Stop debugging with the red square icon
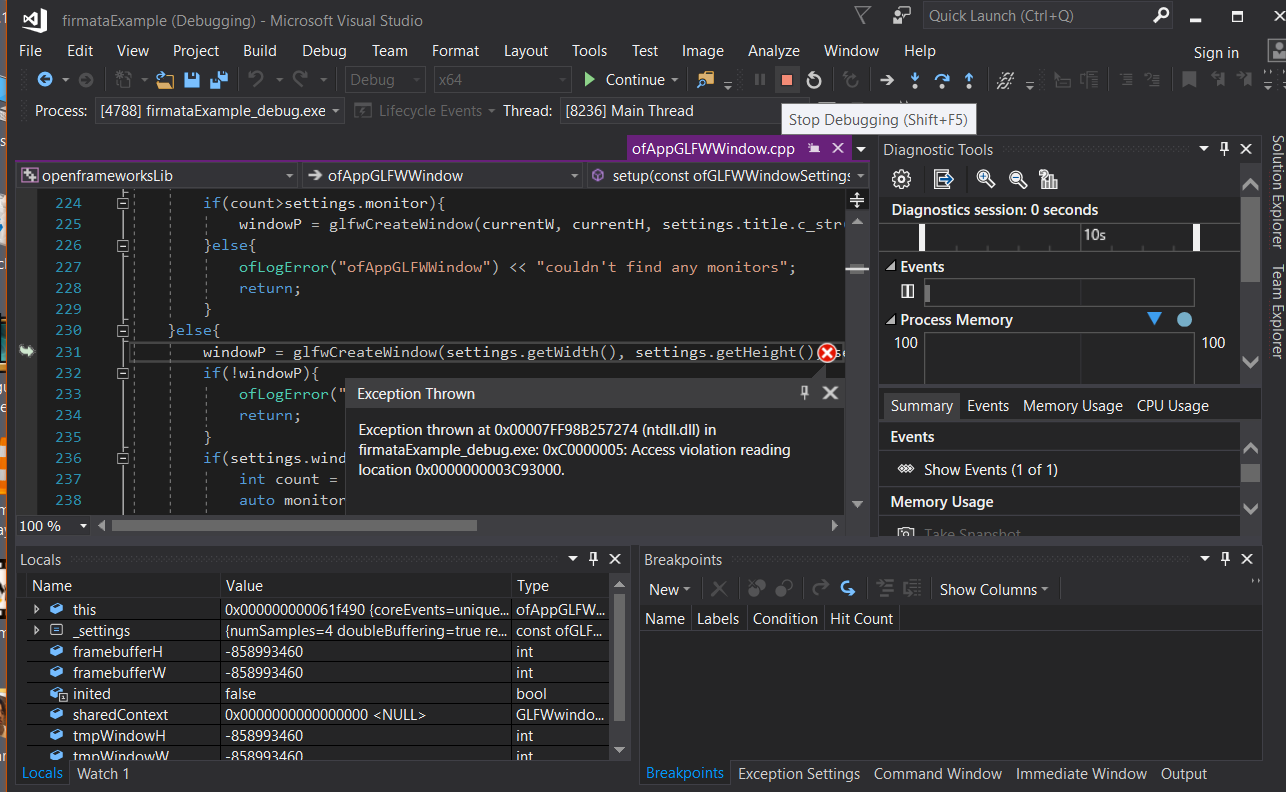The height and width of the screenshot is (792, 1286). [787, 80]
